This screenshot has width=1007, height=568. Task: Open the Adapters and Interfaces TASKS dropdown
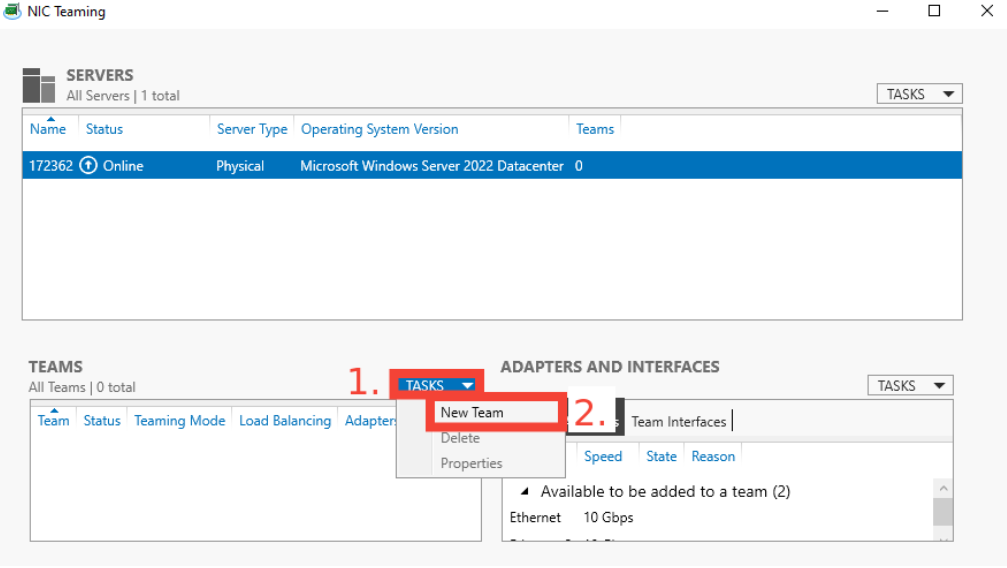[x=909, y=386]
